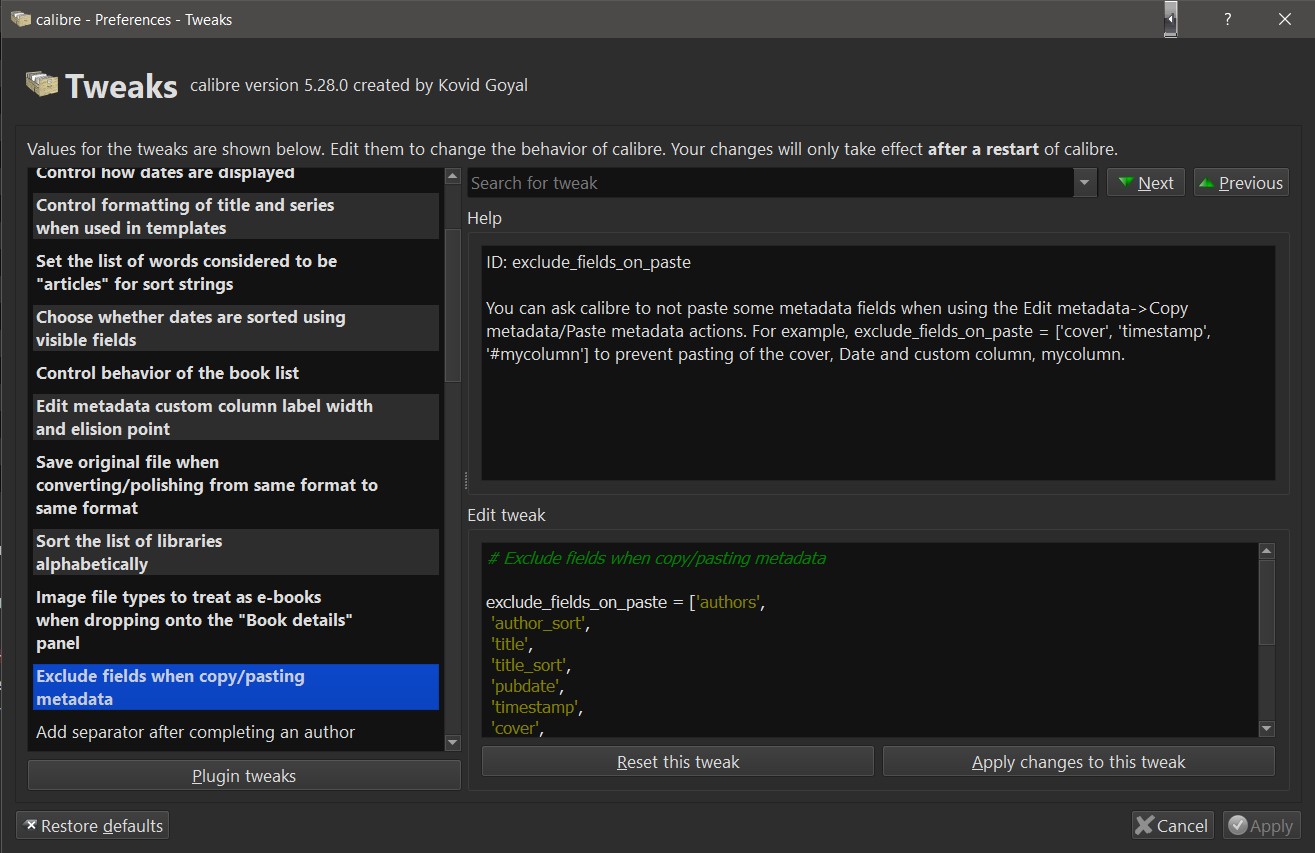Click Reset this tweak button

(x=678, y=762)
